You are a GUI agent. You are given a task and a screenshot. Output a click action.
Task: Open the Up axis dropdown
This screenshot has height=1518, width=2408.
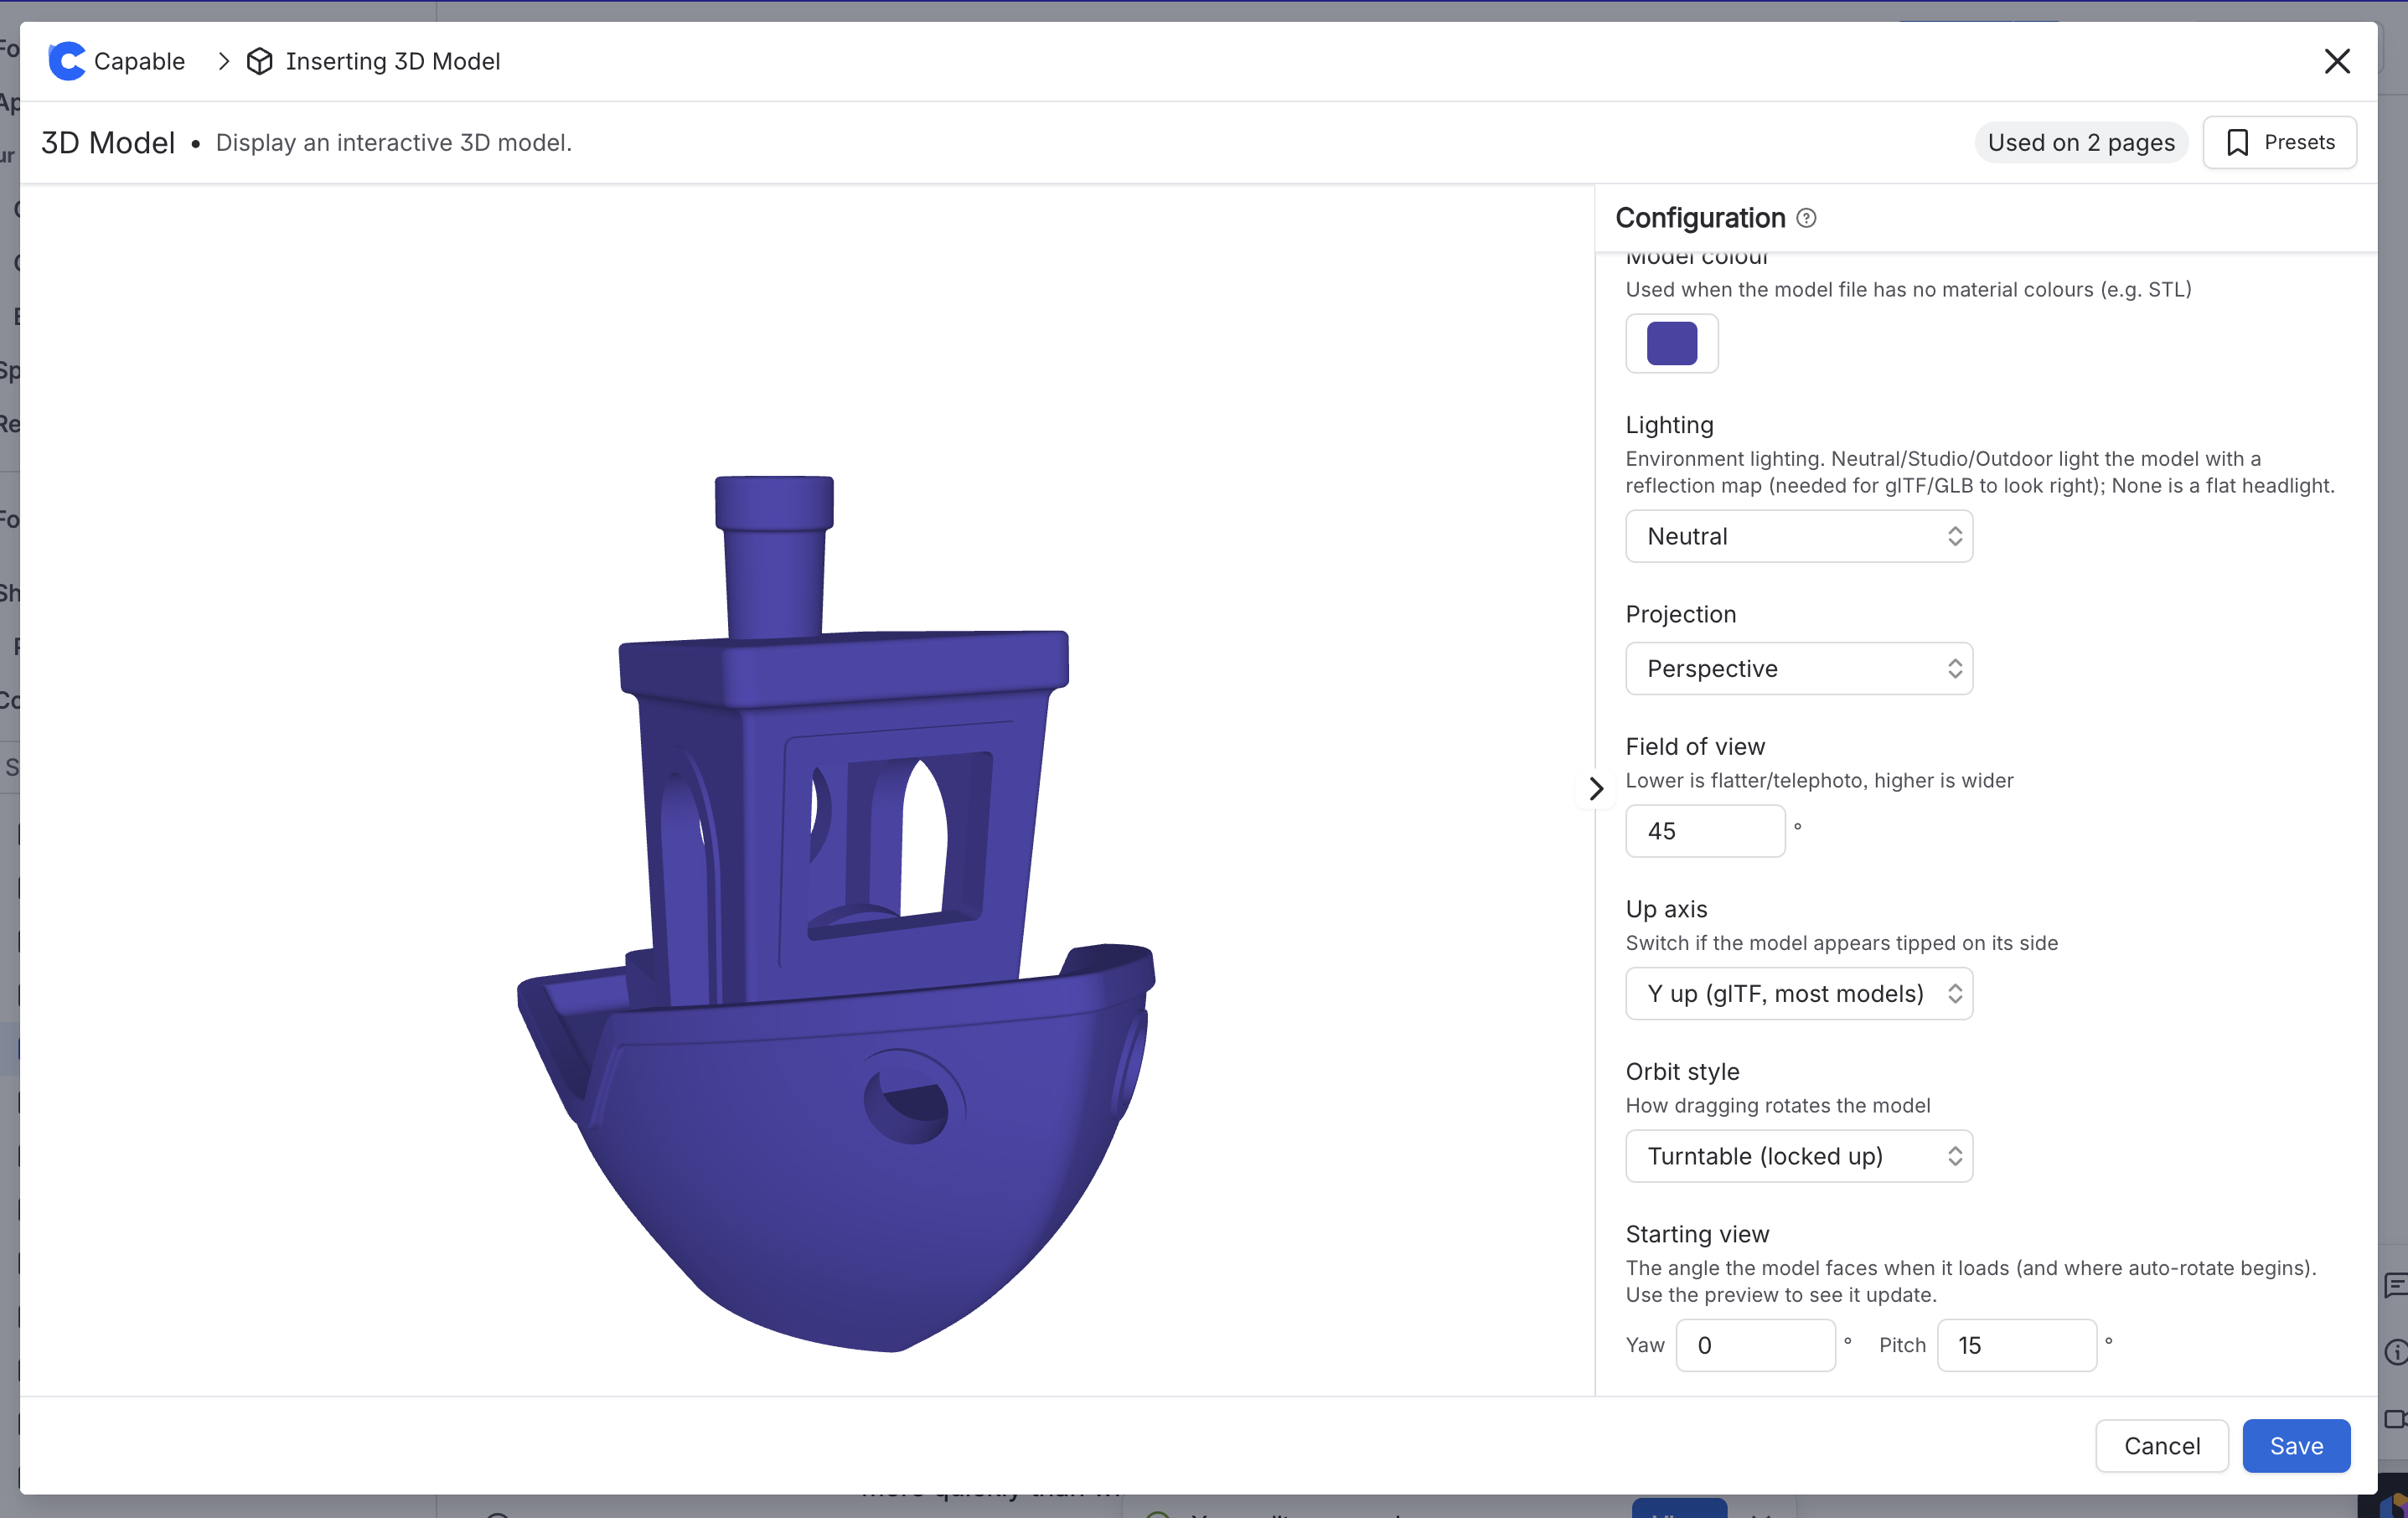[1799, 993]
